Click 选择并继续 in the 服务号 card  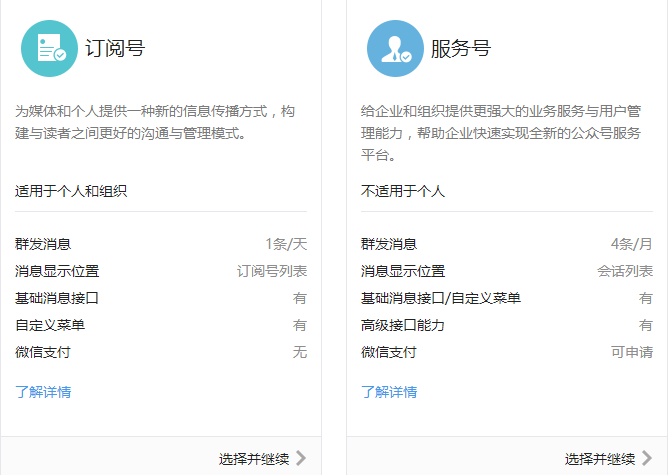pos(600,459)
